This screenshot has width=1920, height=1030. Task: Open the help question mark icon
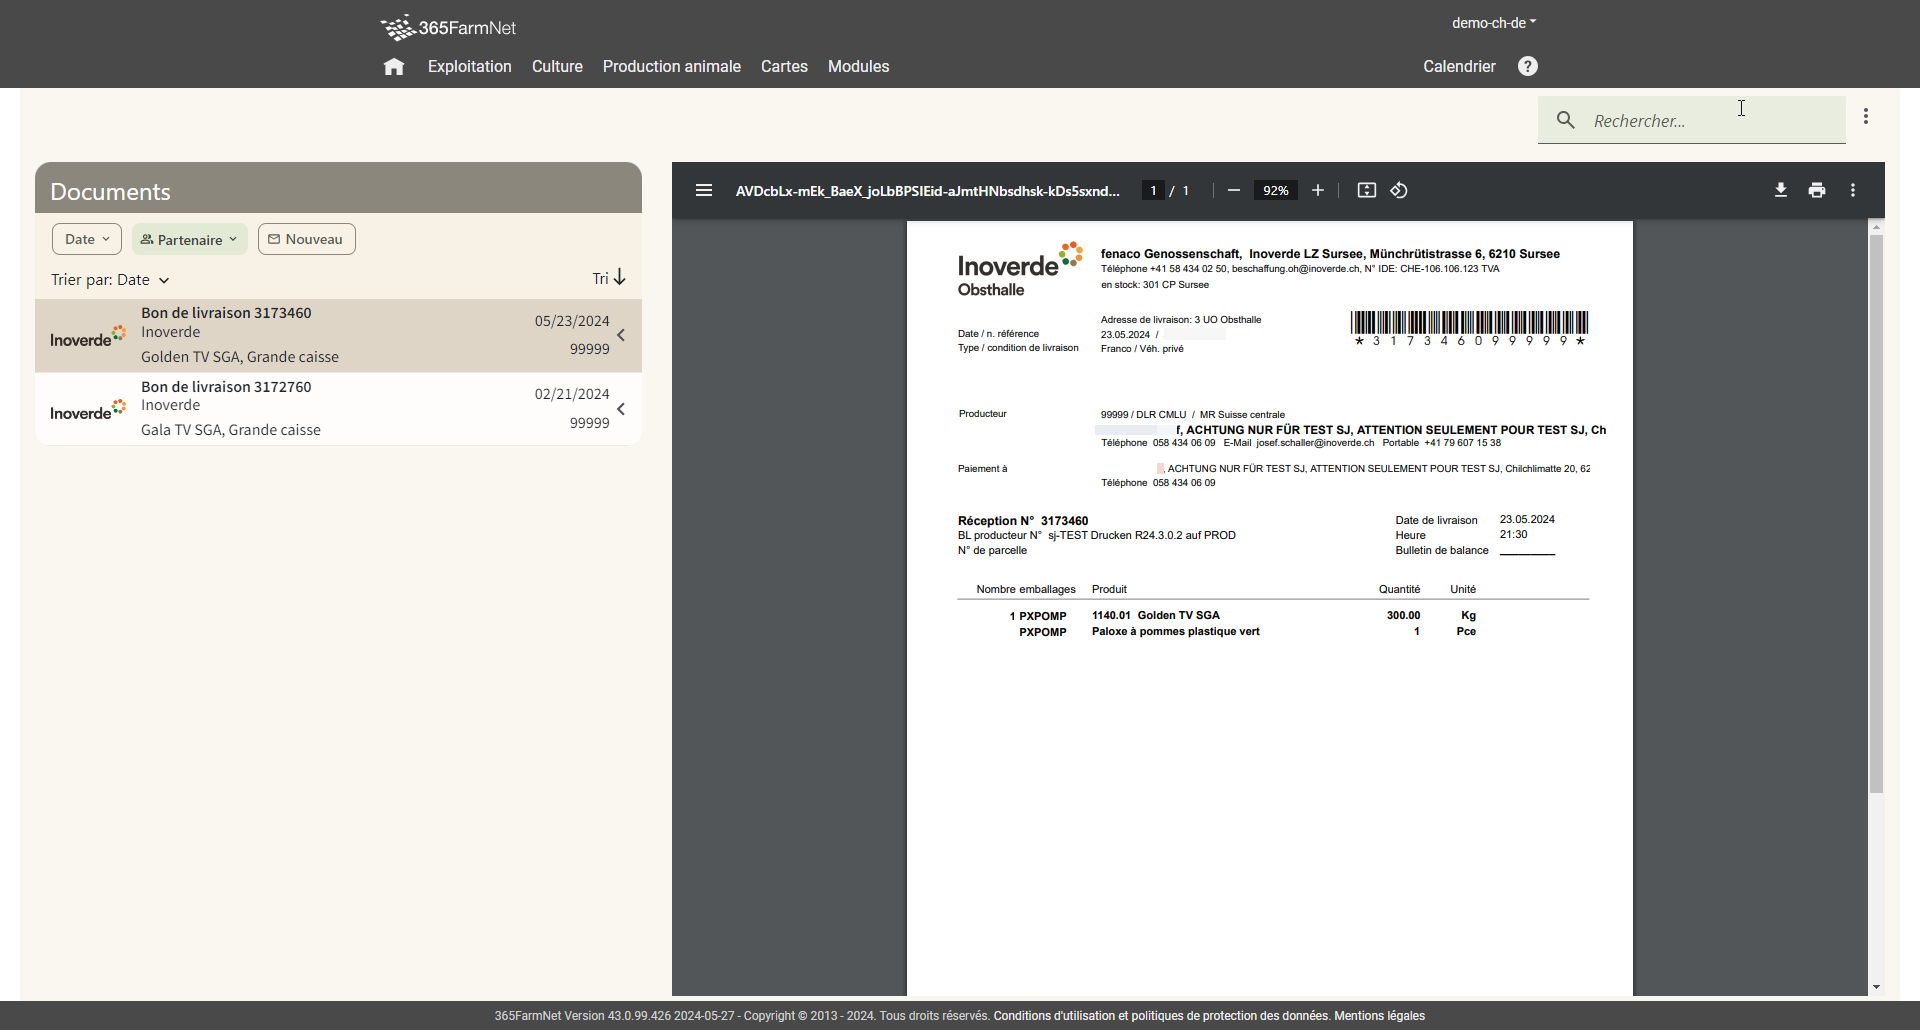click(x=1527, y=66)
